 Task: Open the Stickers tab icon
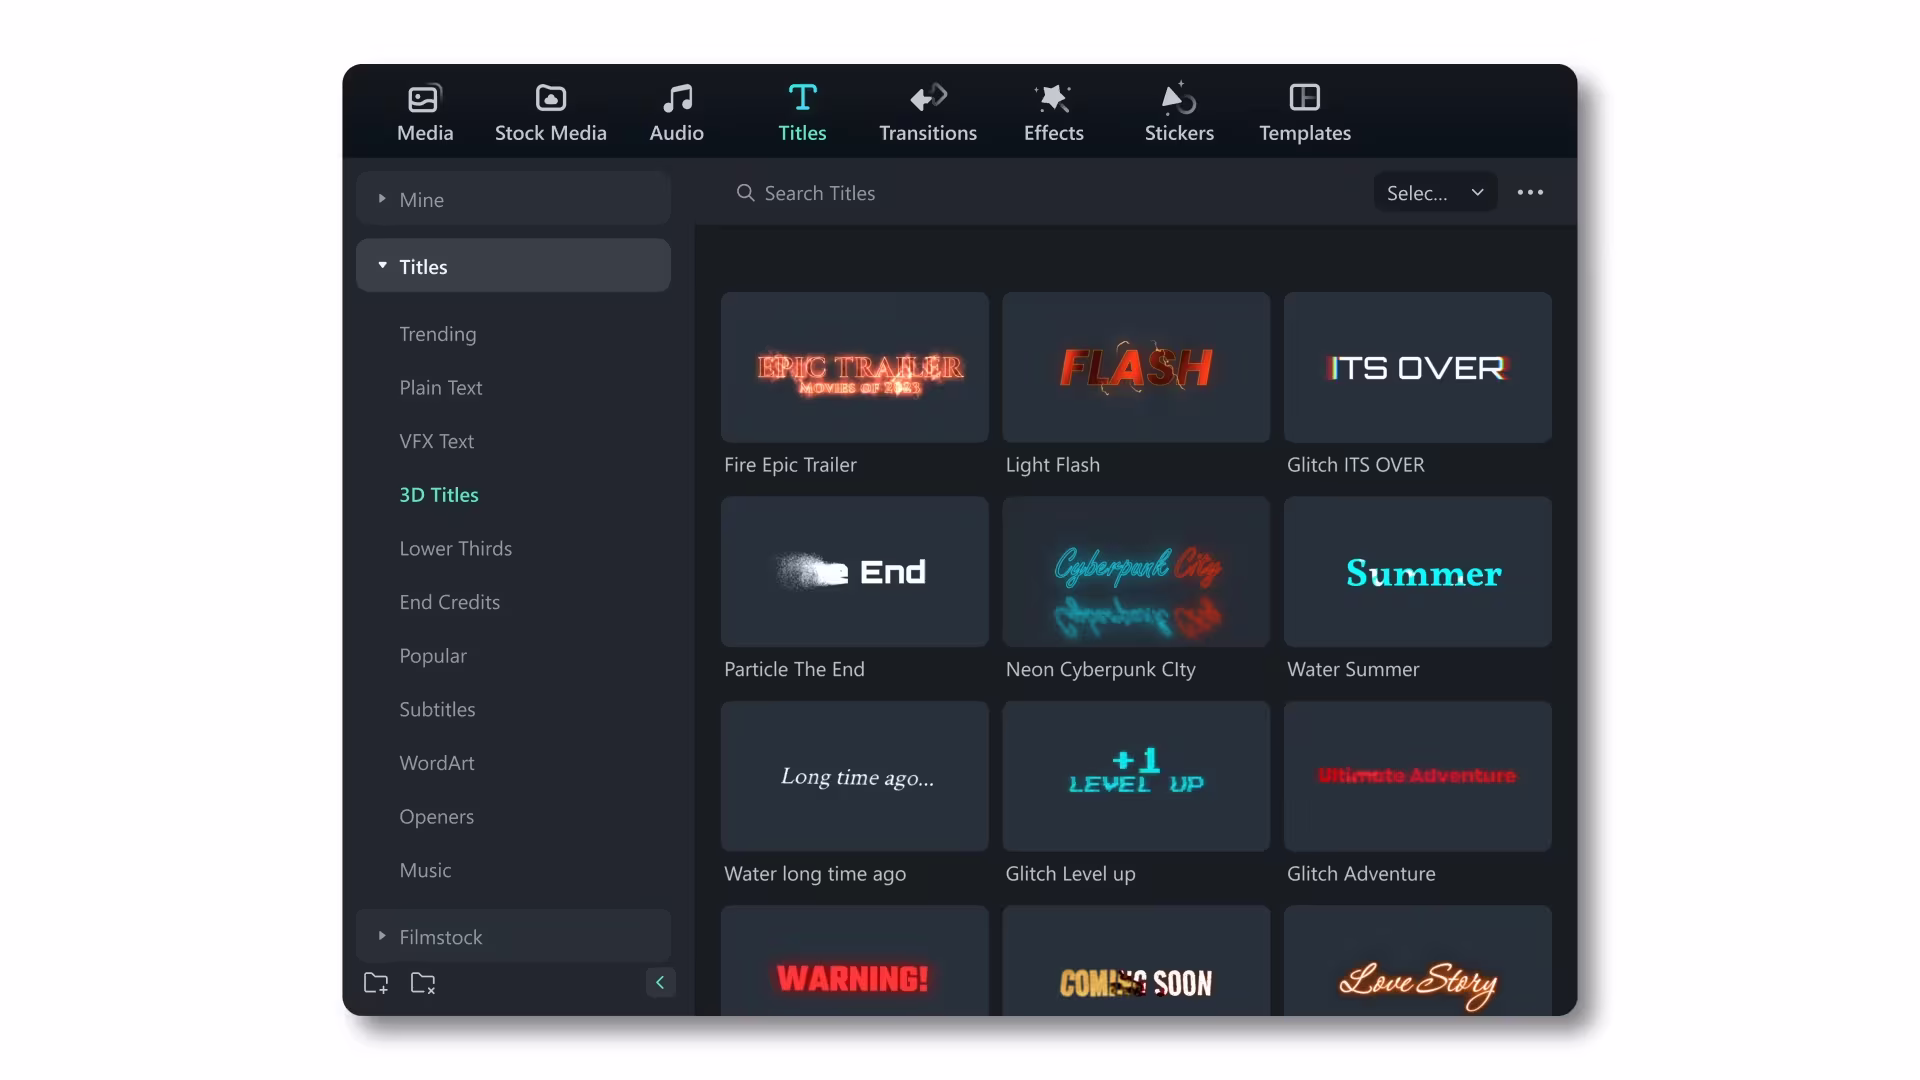[x=1179, y=98]
